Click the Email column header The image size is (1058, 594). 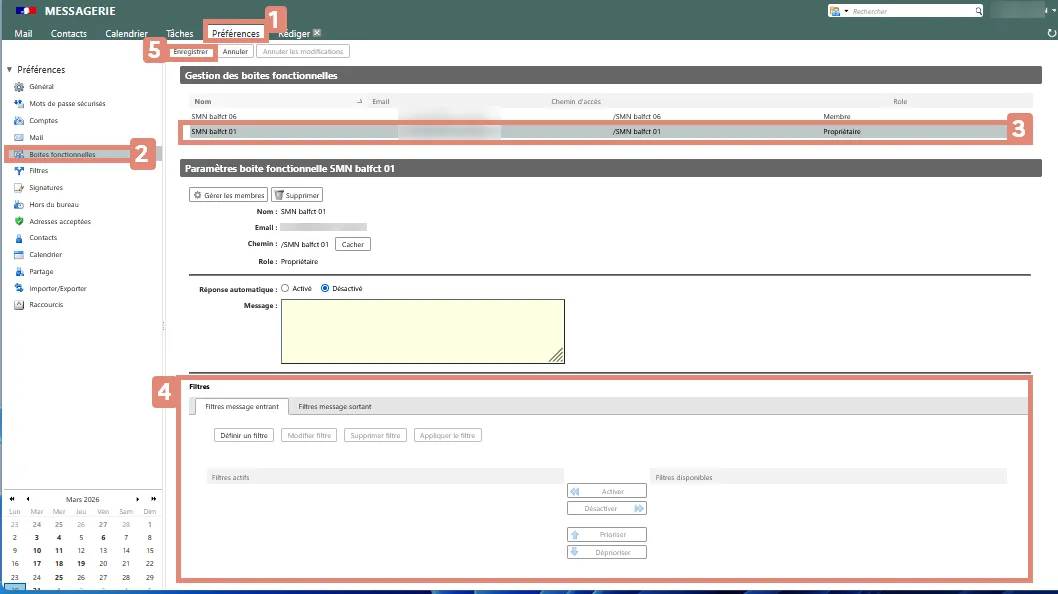pos(381,101)
